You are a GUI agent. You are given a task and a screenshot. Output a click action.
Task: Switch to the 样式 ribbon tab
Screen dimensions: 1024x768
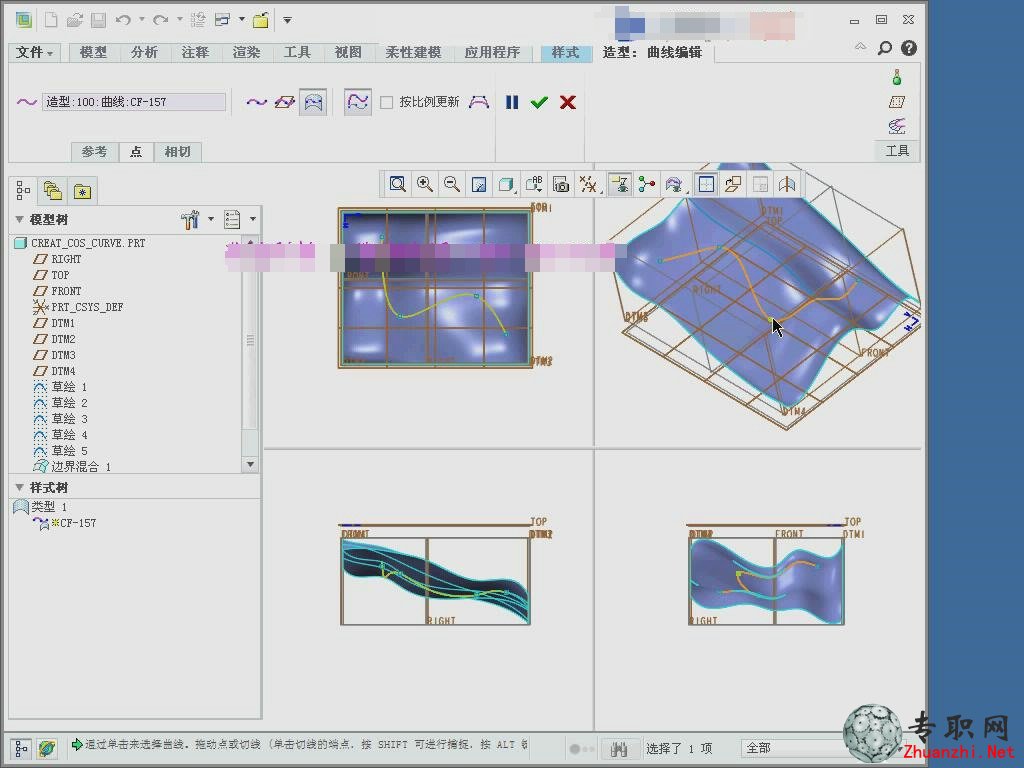coord(566,52)
